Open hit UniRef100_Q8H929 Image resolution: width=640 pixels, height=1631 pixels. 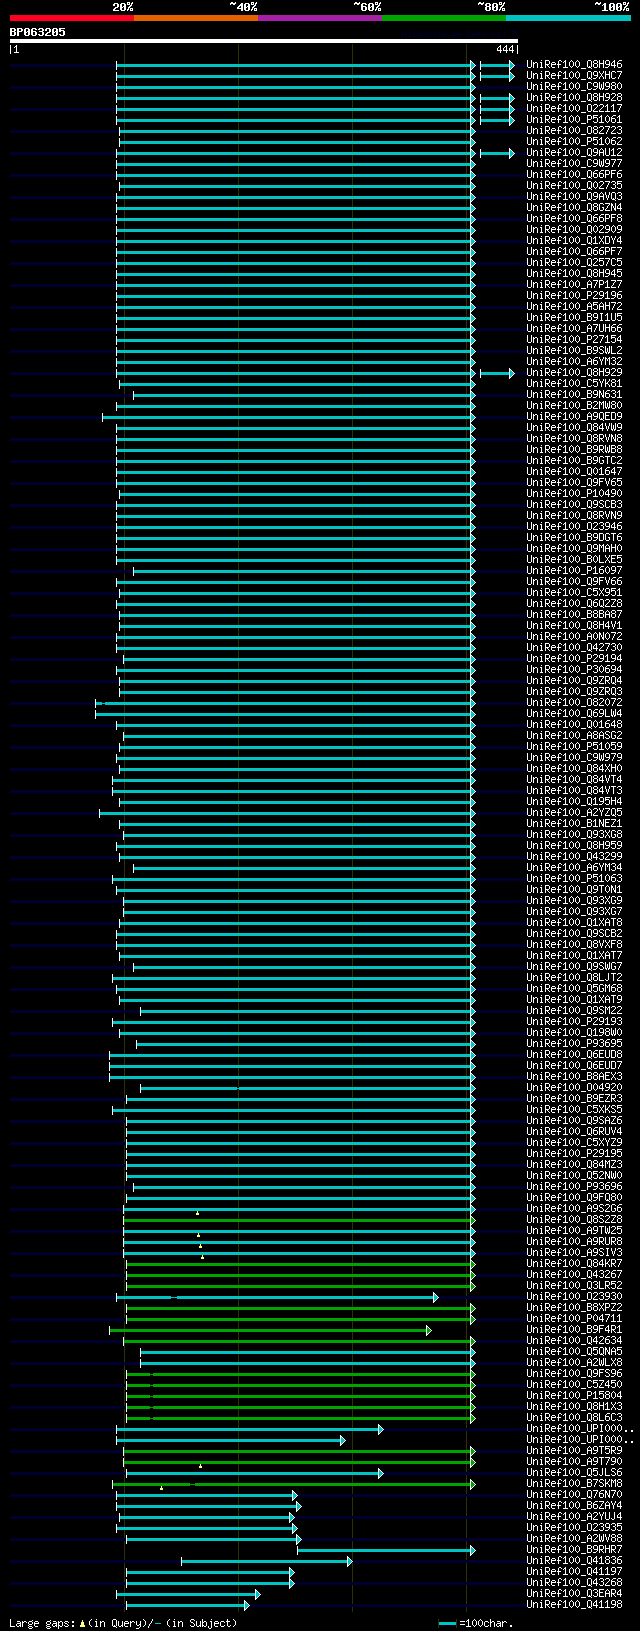pyautogui.click(x=574, y=373)
